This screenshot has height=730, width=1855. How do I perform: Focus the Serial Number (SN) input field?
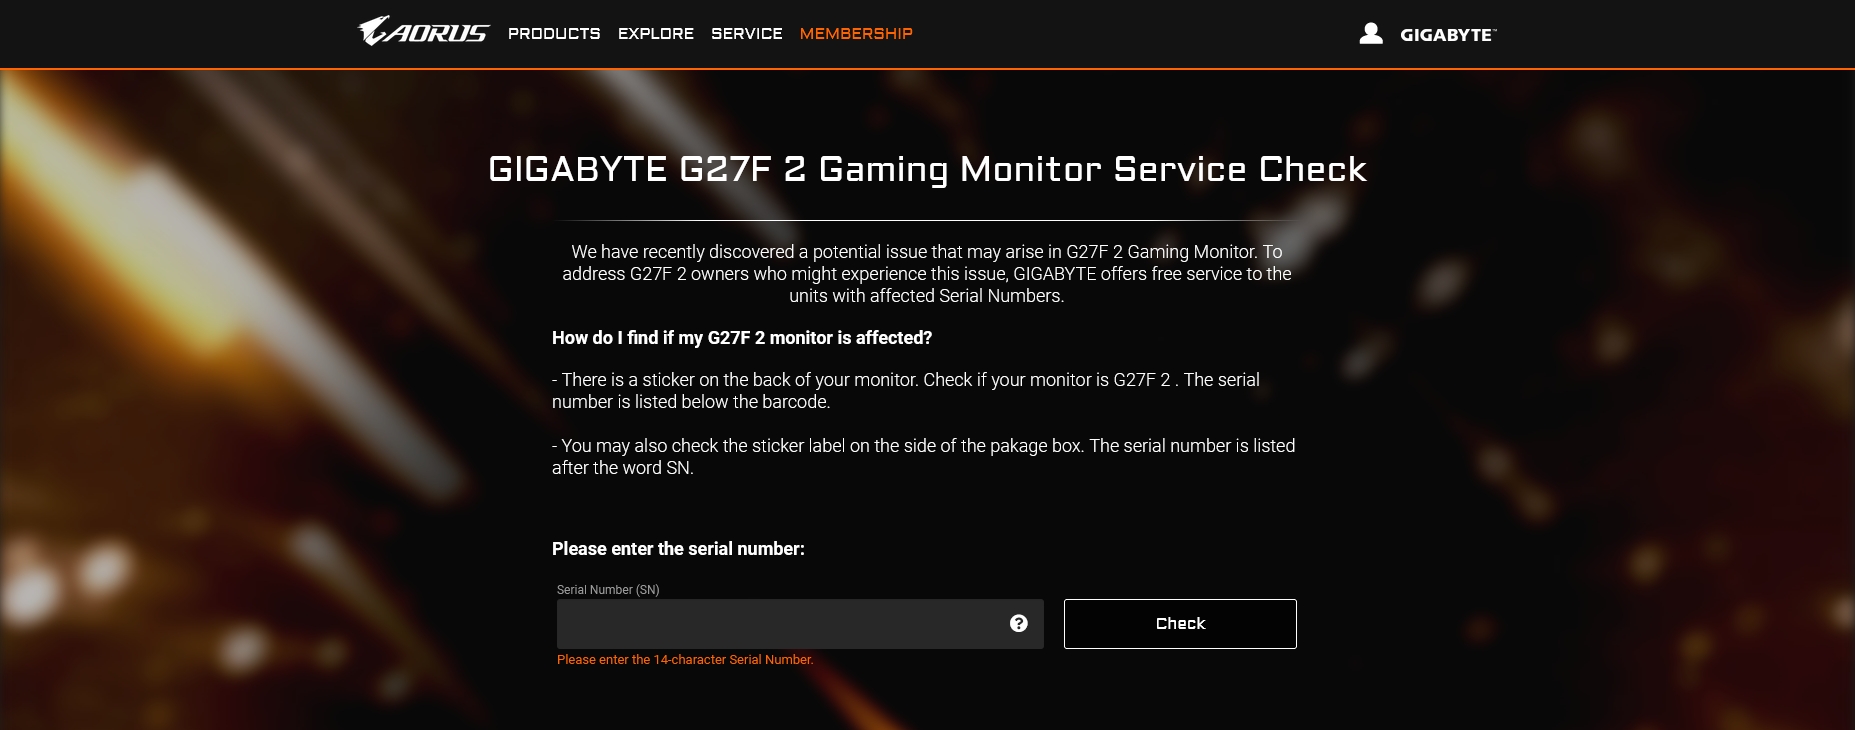pos(800,624)
